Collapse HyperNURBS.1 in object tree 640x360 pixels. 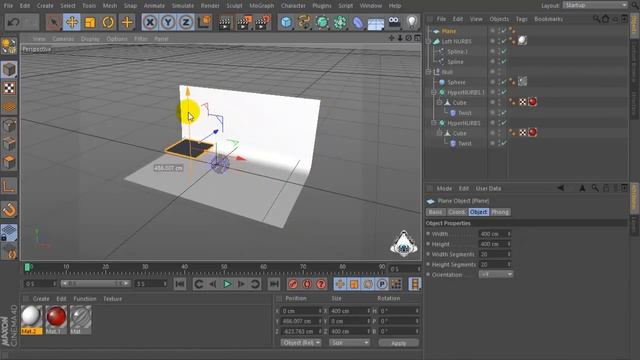(434, 92)
